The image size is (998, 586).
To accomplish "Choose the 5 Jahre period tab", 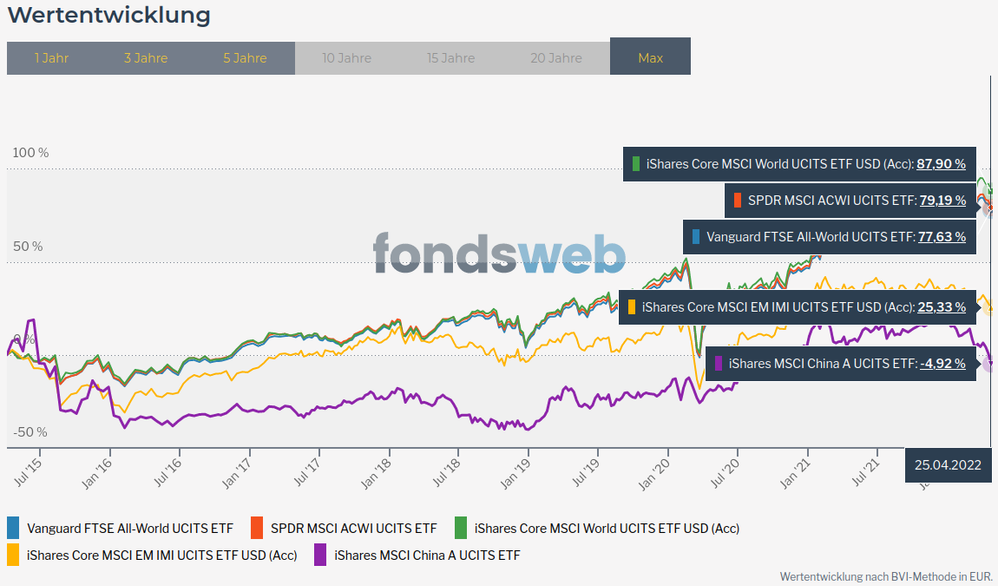I will pyautogui.click(x=245, y=58).
